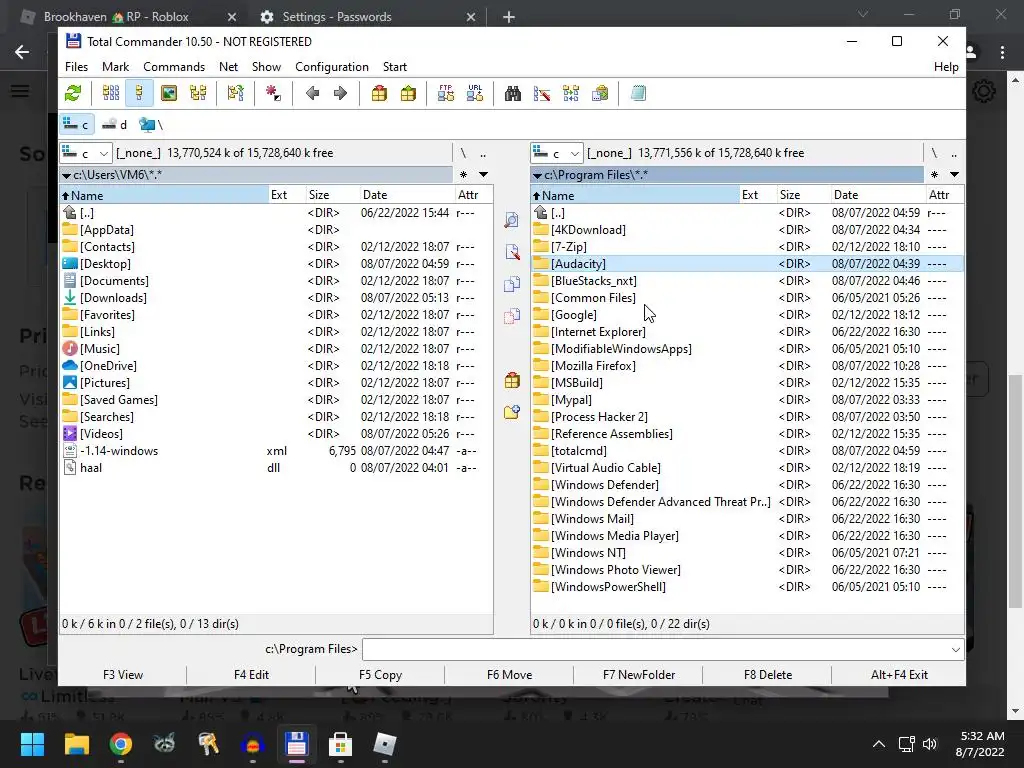
Task: Click Pack icon in middle vertical bar
Action: 511,380
